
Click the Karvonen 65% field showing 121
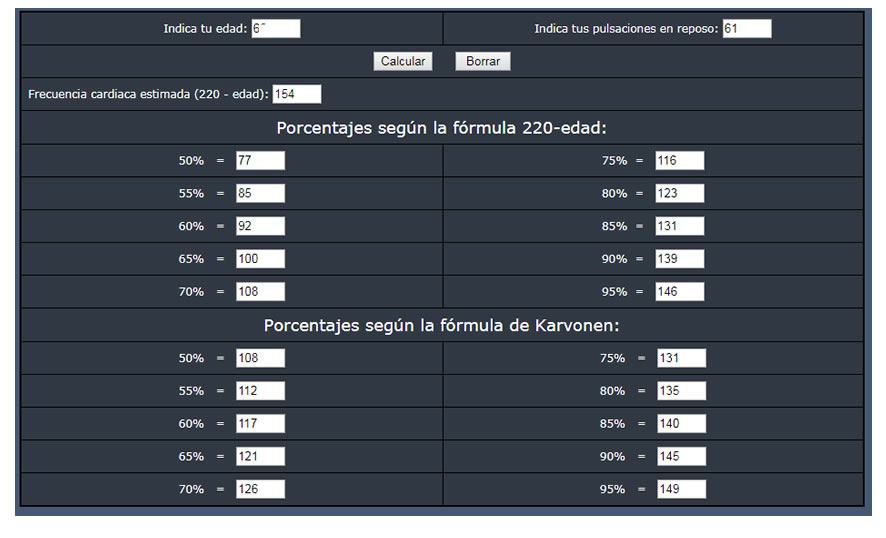point(260,457)
